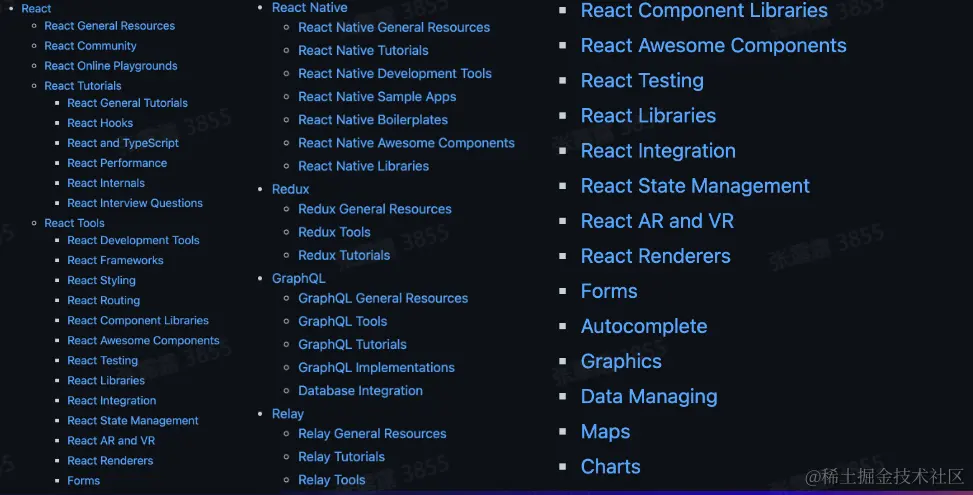This screenshot has width=973, height=495.
Task: Open the GraphQL Implementations link
Action: pyautogui.click(x=376, y=368)
